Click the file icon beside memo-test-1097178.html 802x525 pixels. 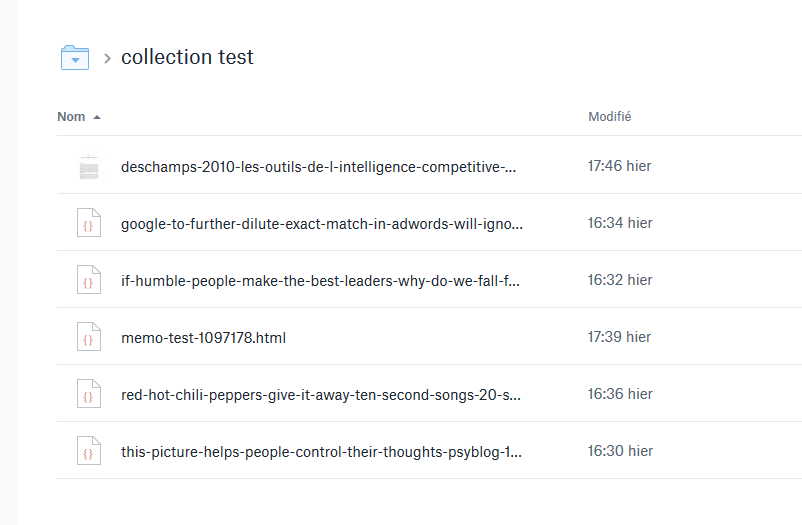point(89,337)
